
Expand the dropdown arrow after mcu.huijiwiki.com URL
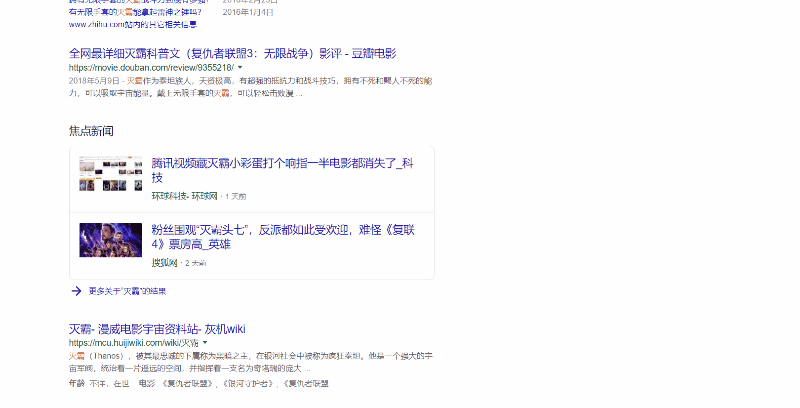tap(205, 343)
